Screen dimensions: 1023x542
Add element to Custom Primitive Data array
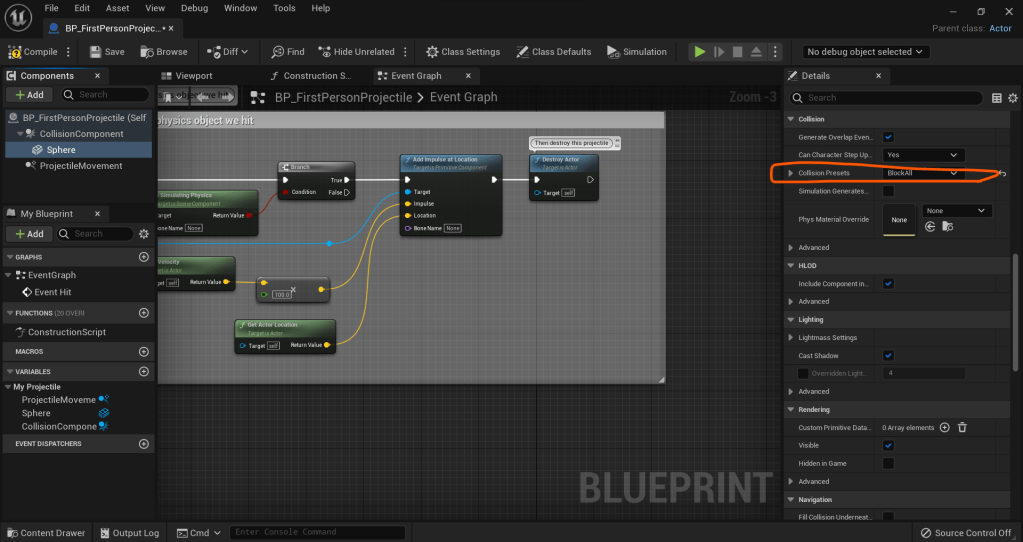point(945,428)
